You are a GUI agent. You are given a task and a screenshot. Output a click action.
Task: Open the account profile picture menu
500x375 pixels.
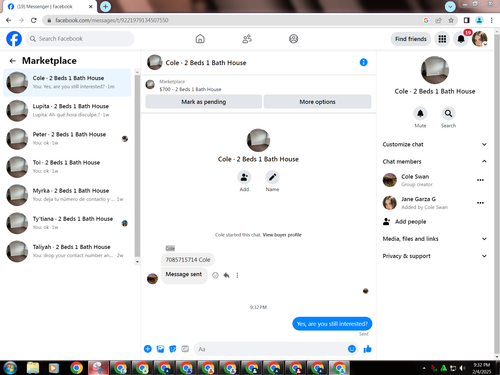pos(480,39)
